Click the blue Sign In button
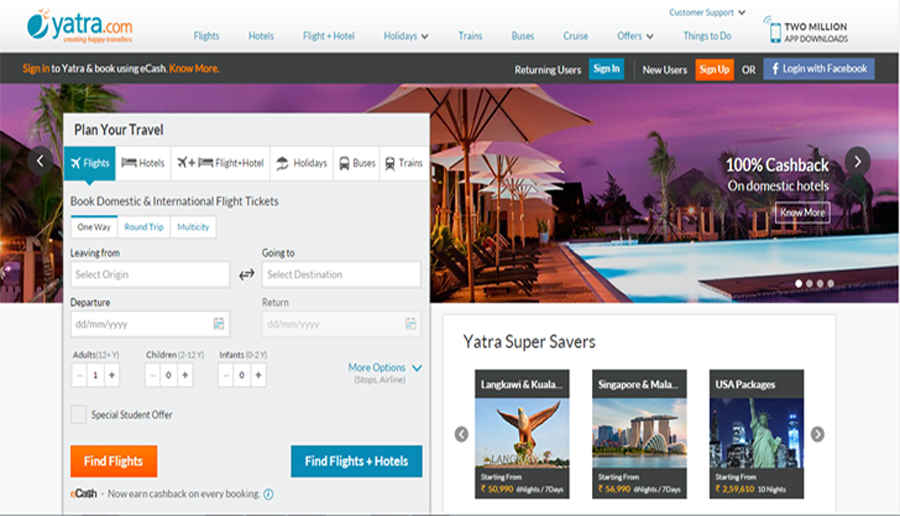This screenshot has width=900, height=516. click(607, 69)
